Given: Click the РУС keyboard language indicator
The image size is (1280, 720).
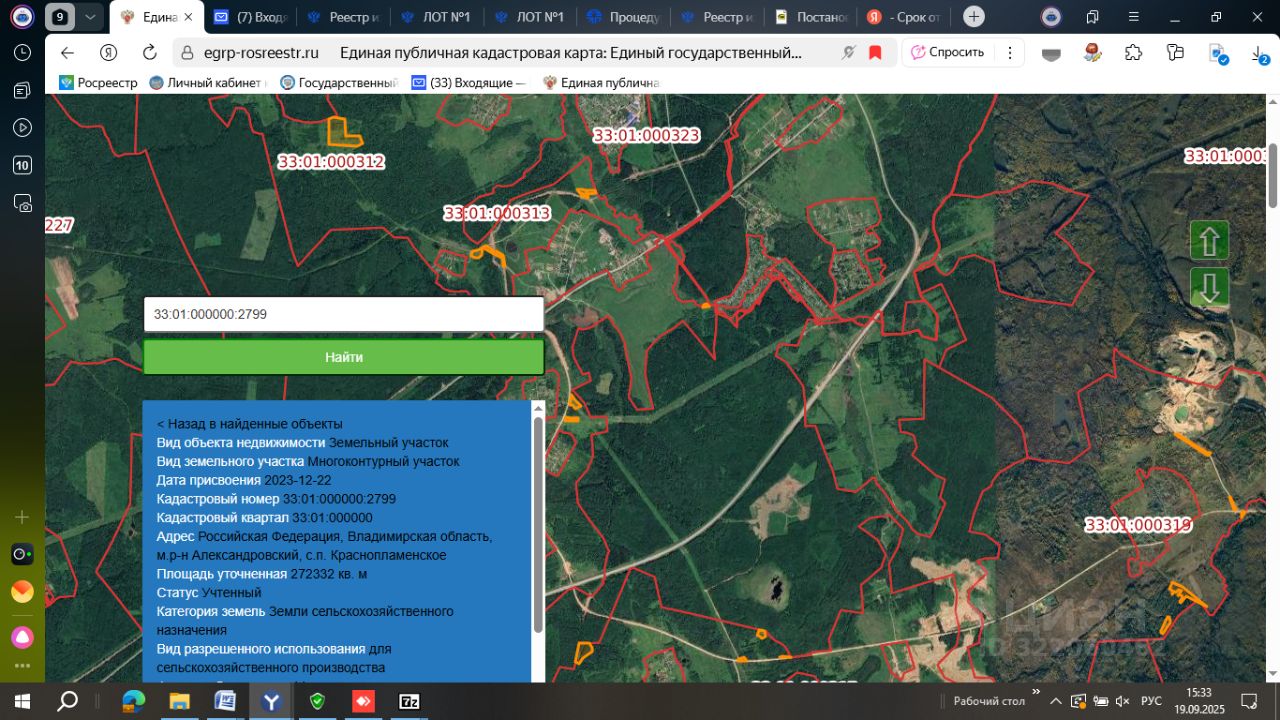Looking at the screenshot, I should [1151, 701].
